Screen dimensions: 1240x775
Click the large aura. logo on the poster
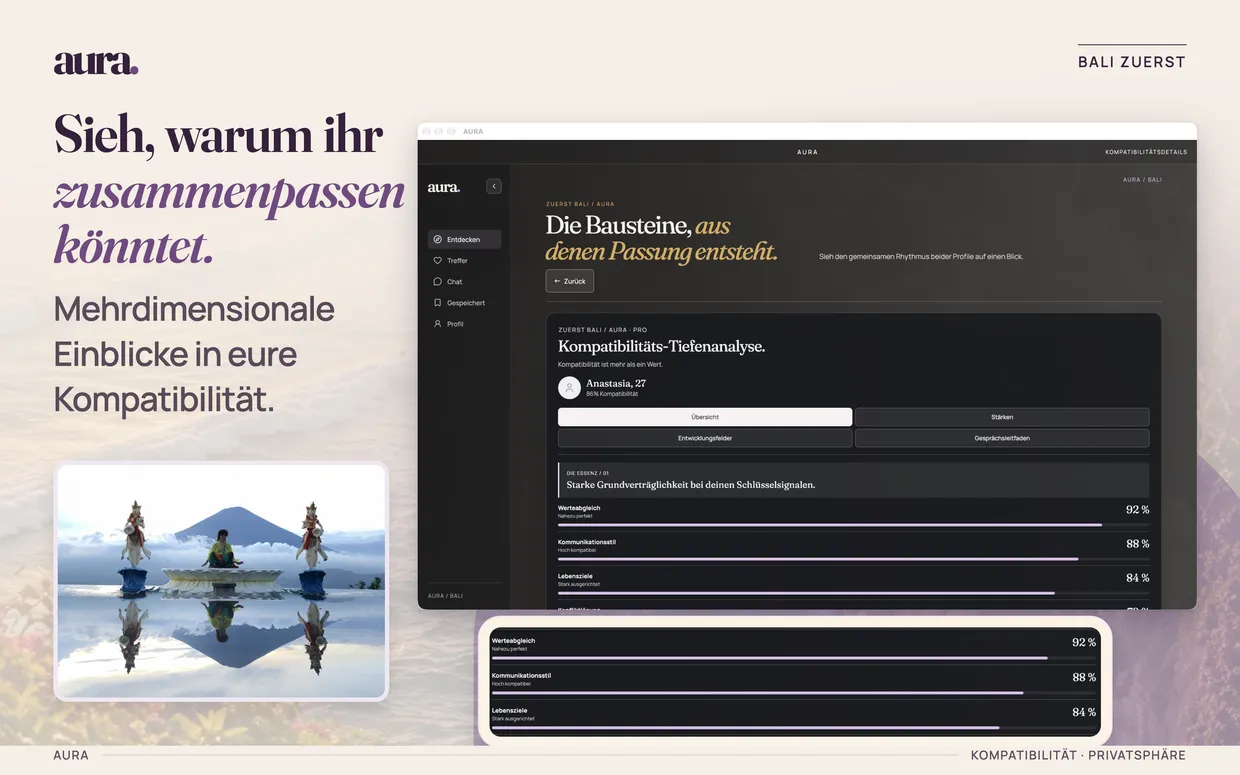[x=96, y=63]
